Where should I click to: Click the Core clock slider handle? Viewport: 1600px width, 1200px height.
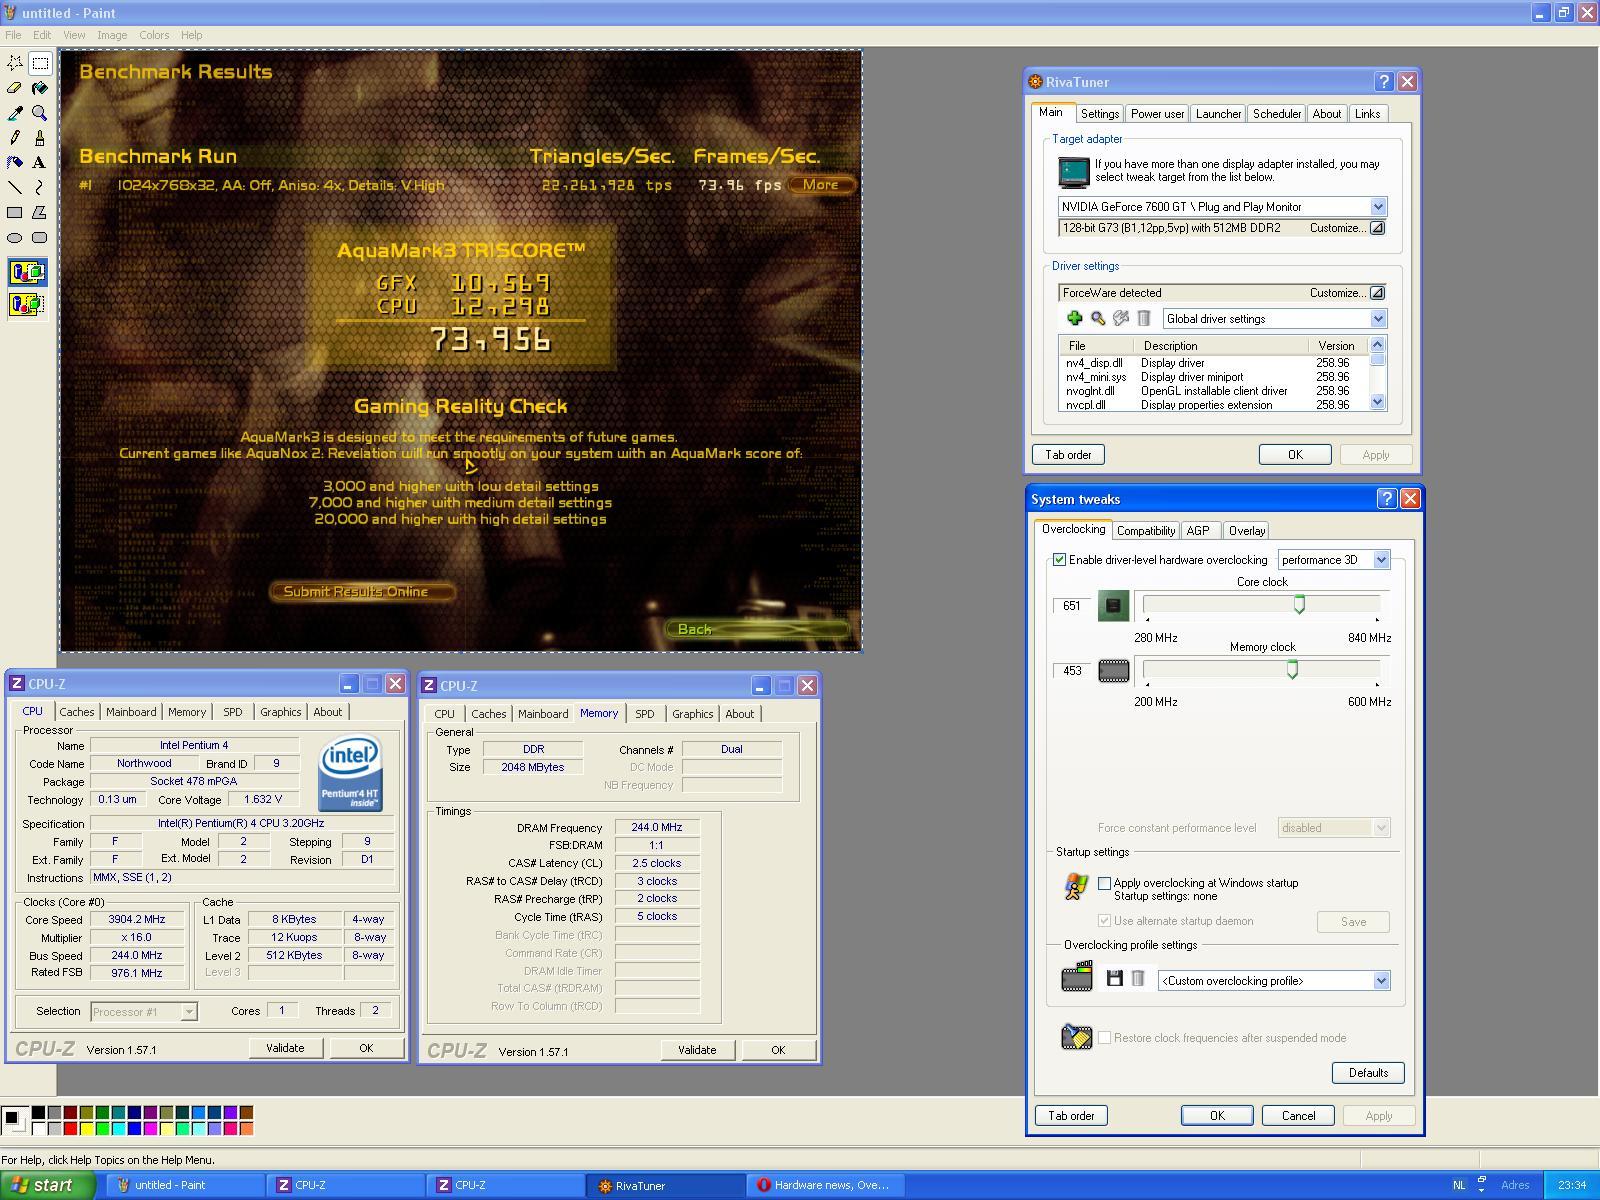(x=1299, y=604)
